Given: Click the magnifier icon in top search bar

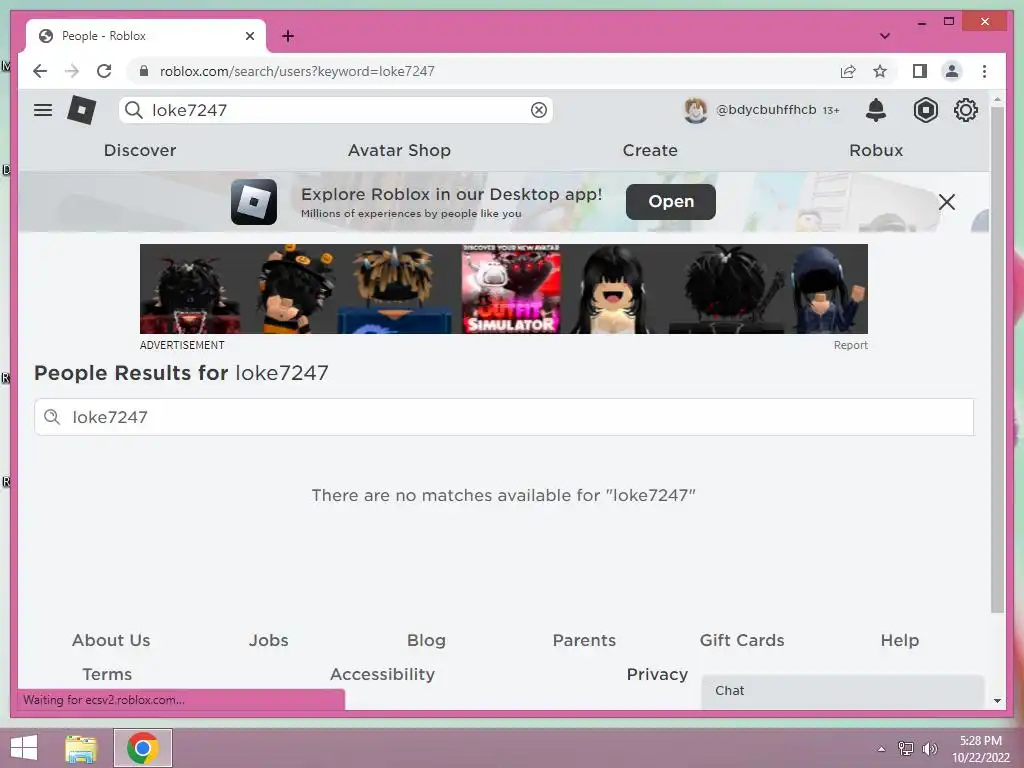Looking at the screenshot, I should pos(134,110).
